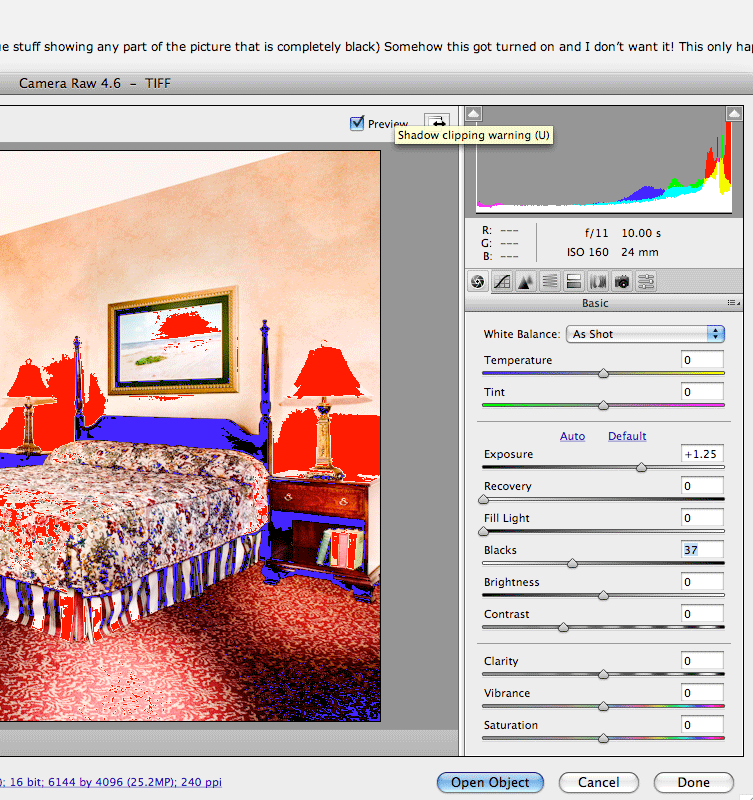Click the Auto tone link
The image size is (753, 800).
tap(572, 436)
